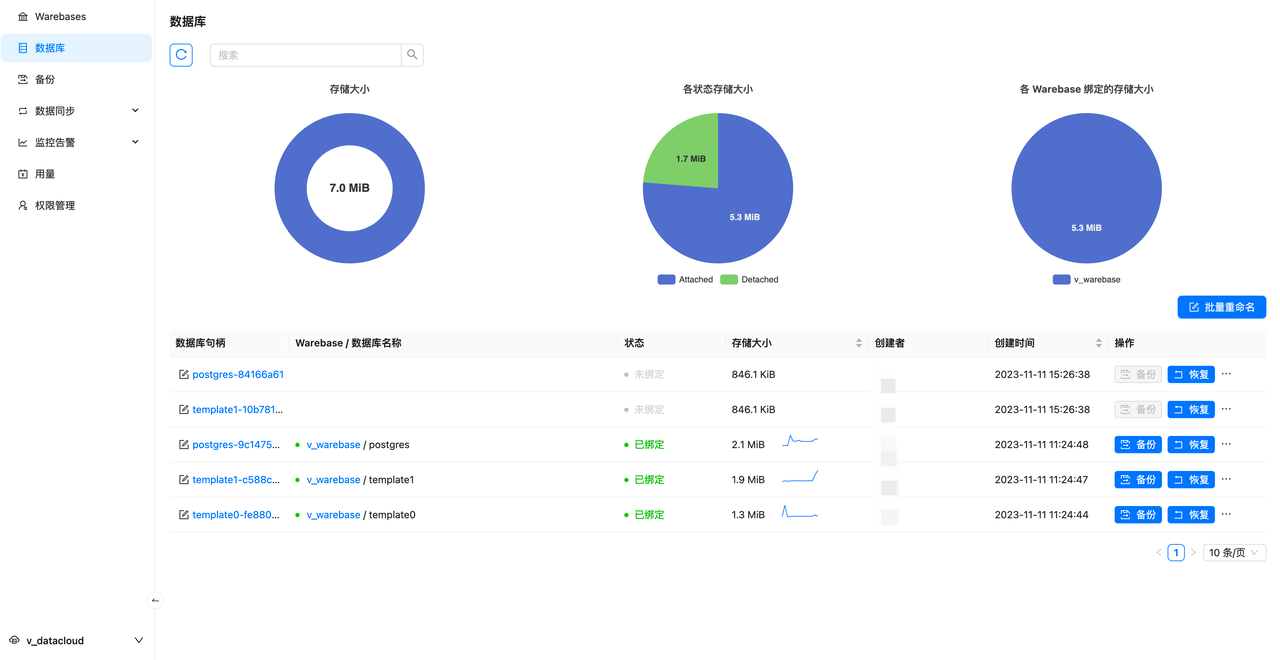Screen dimensions: 1280x660
Task: Click 2023-11-11 11:24:48 timestamp
Action: [1042, 445]
